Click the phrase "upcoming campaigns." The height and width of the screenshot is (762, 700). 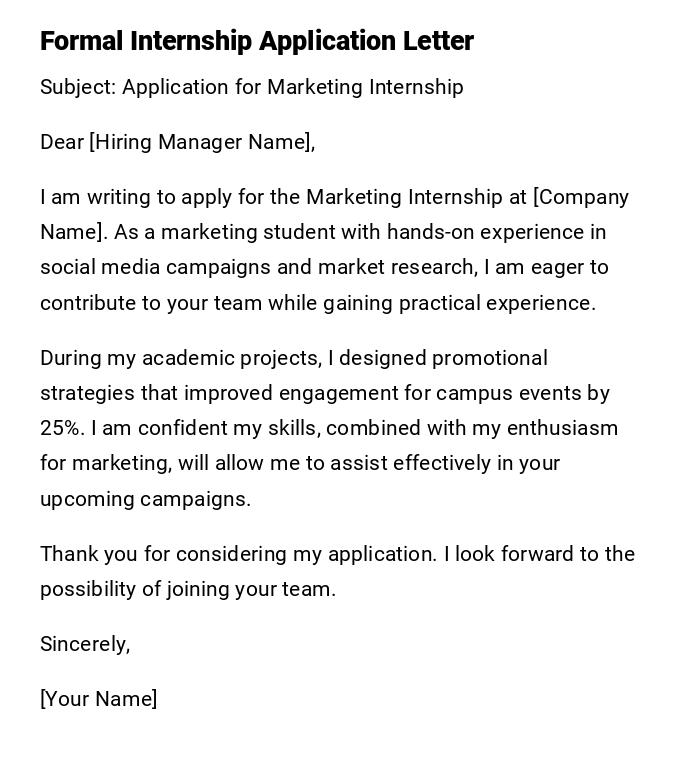pos(145,499)
